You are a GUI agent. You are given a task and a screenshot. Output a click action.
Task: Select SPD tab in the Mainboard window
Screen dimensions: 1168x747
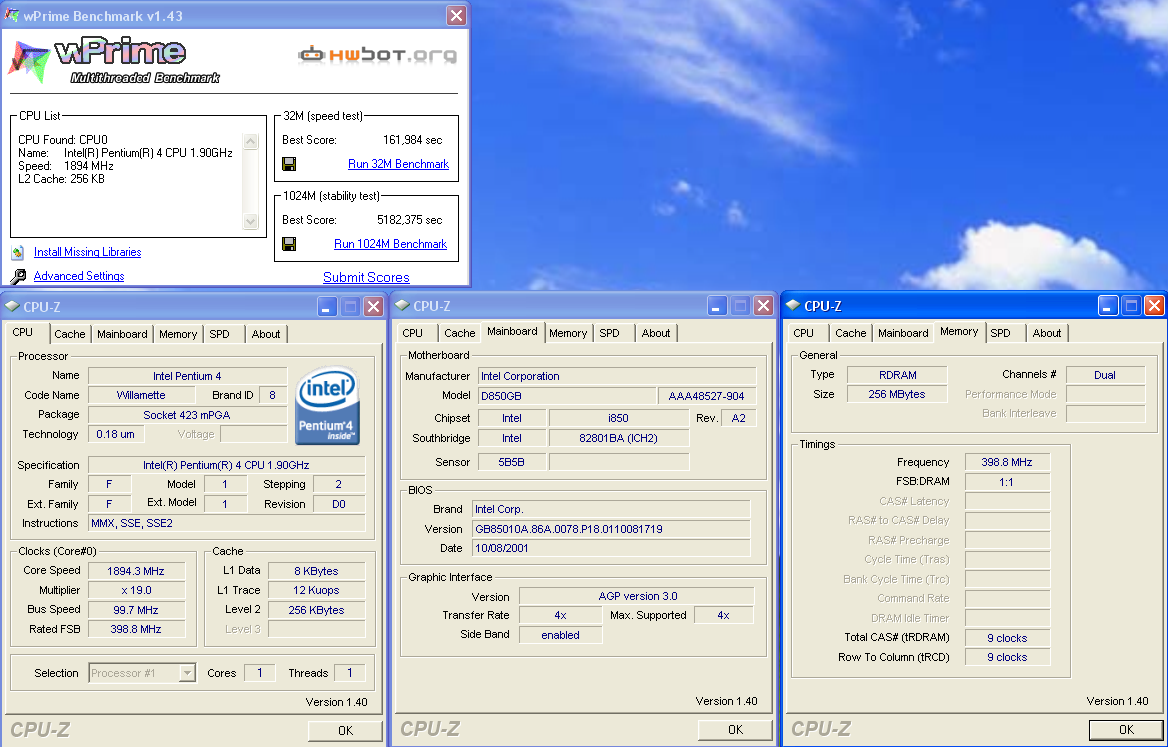[x=609, y=334]
